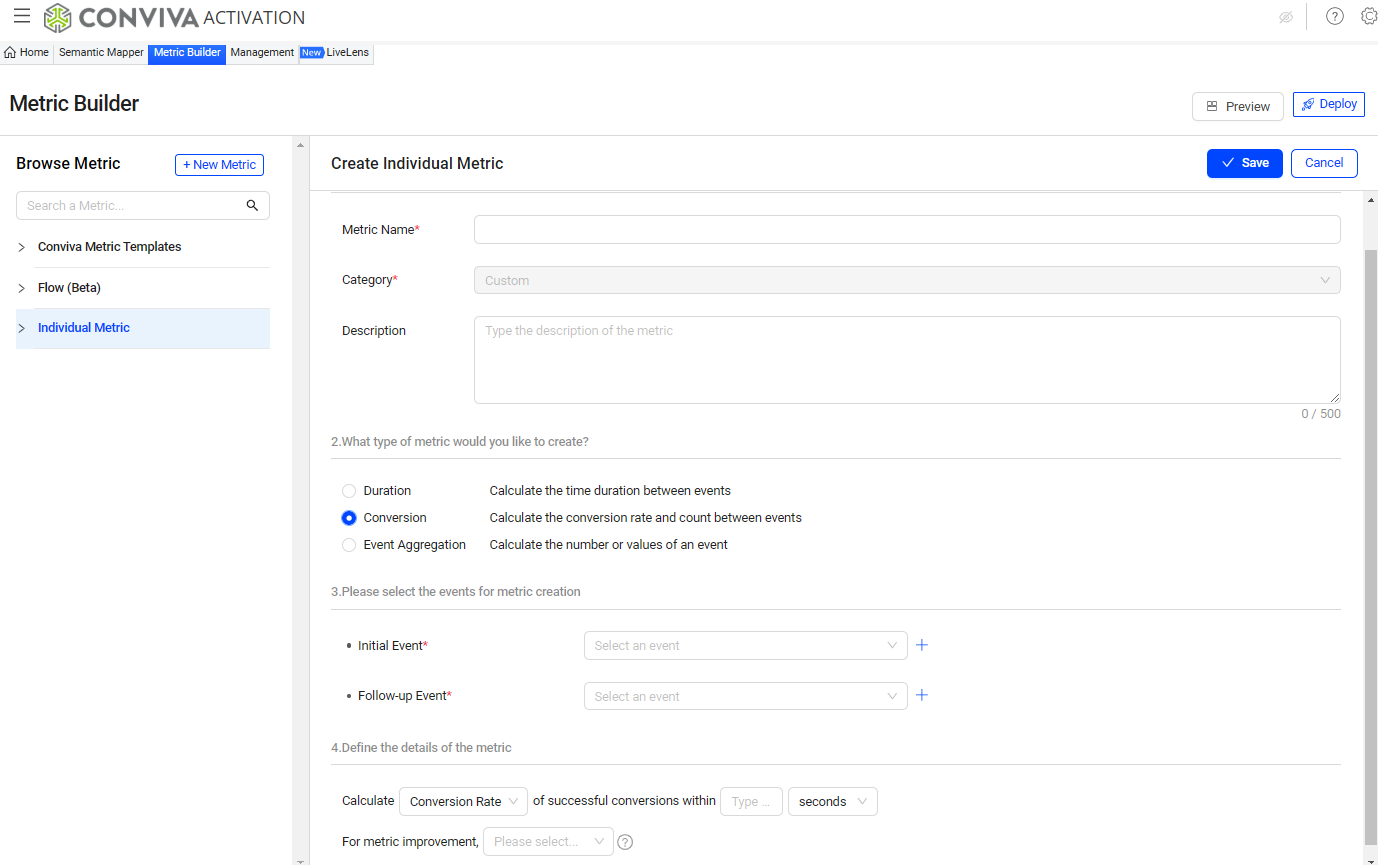The image size is (1378, 865).
Task: Click the Save button
Action: [1244, 163]
